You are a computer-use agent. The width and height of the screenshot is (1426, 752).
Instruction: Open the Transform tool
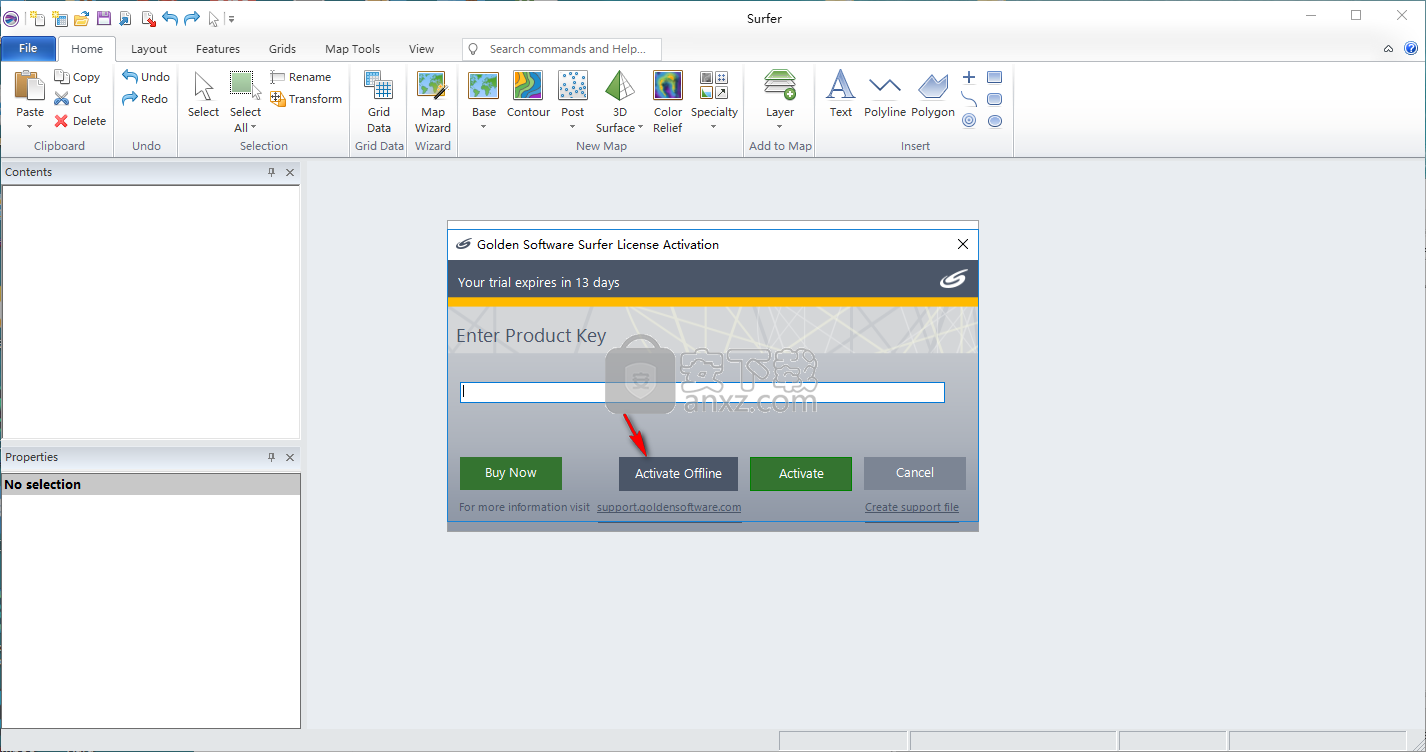(306, 99)
